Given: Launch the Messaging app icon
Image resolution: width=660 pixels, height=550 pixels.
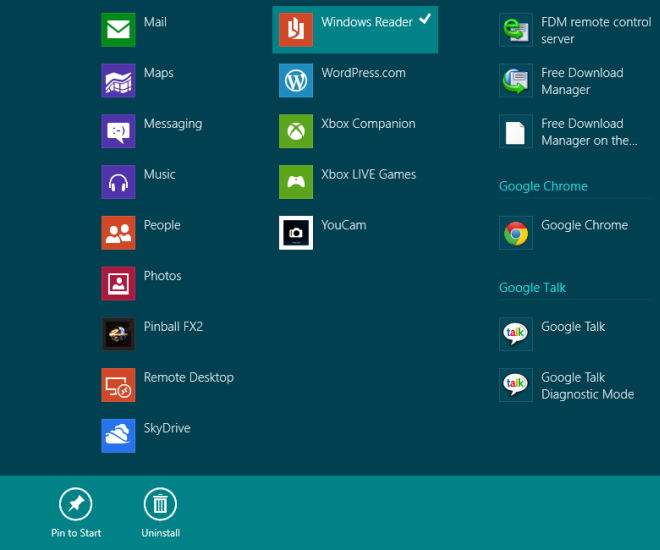Looking at the screenshot, I should (118, 131).
